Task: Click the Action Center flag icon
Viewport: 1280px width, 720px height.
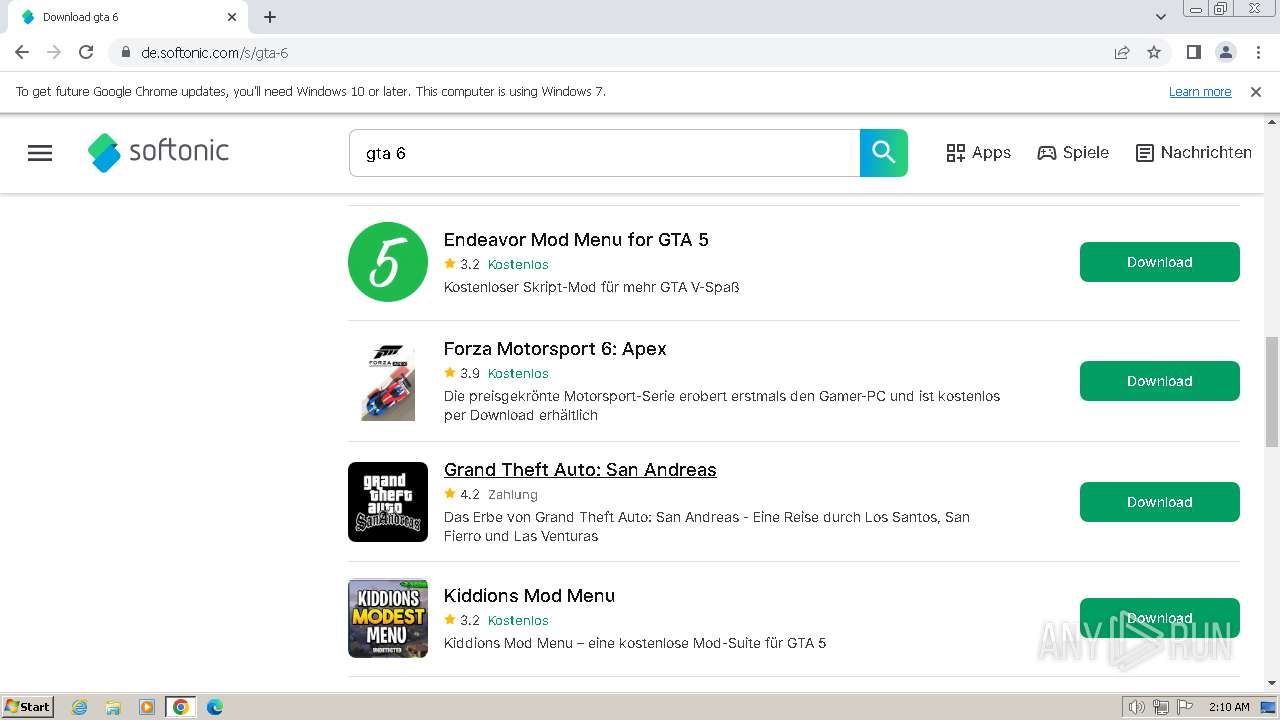Action: [x=1185, y=707]
